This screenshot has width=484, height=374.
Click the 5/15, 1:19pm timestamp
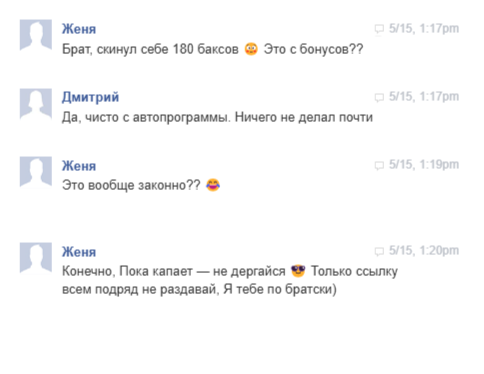[424, 165]
